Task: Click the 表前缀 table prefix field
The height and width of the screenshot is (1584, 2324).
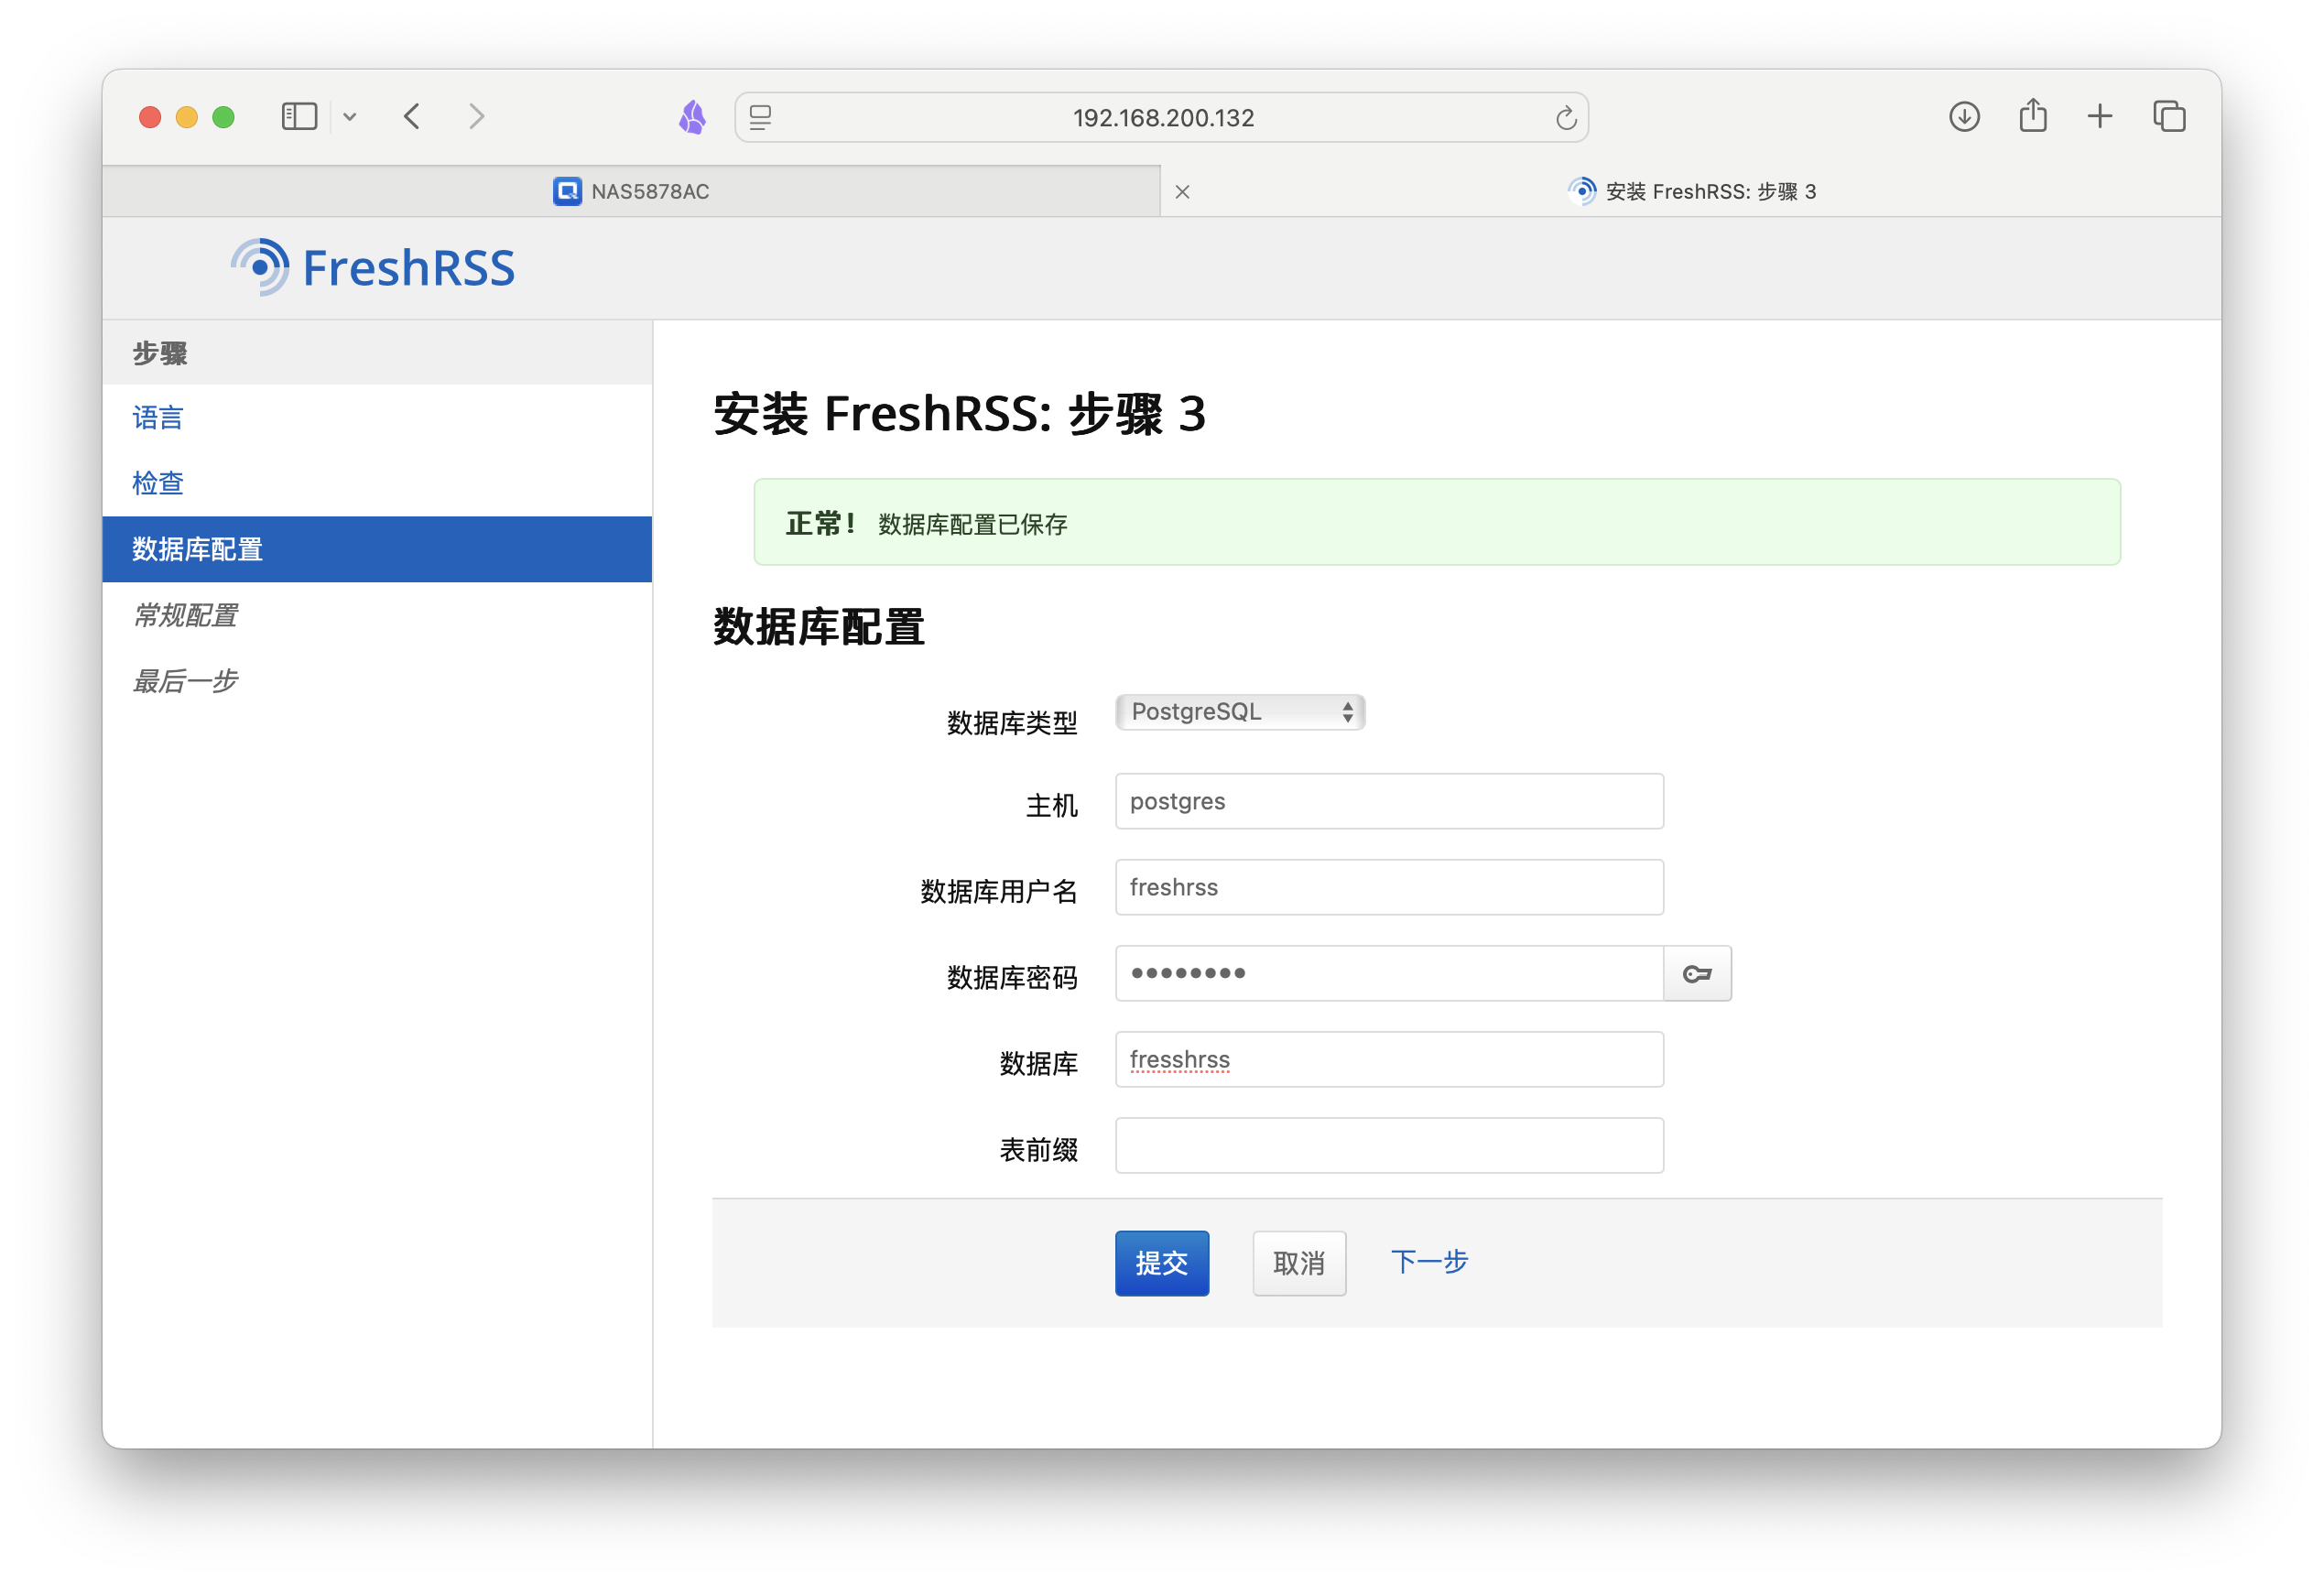Action: (1388, 1145)
